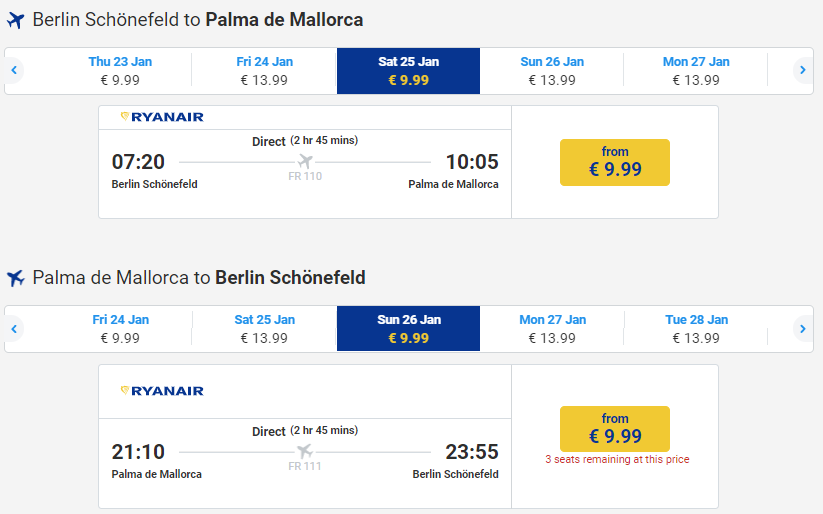Image resolution: width=823 pixels, height=514 pixels.
Task: Select return Fri 24 Jan date tab
Action: 120,329
